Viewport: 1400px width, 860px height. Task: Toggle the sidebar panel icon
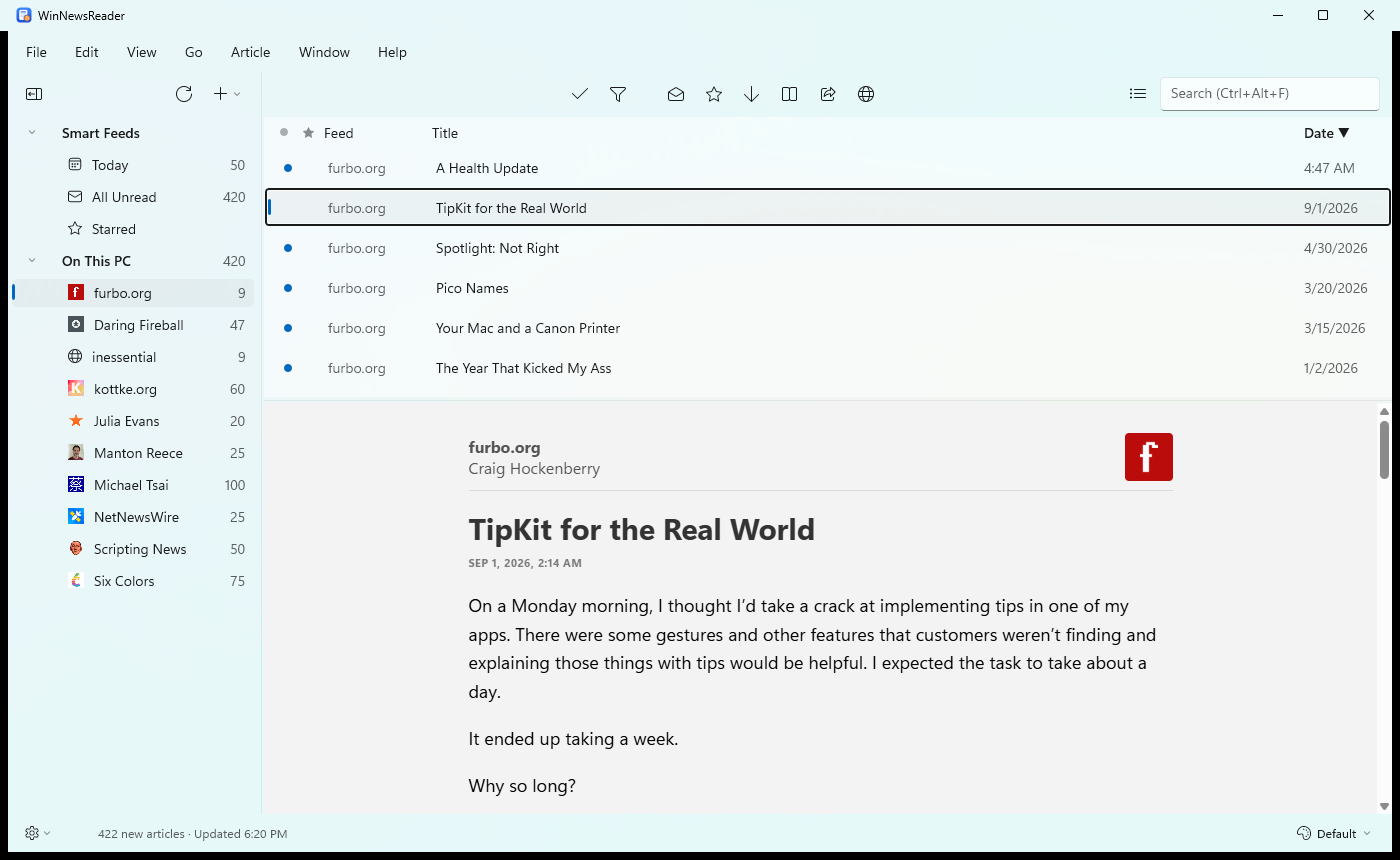pyautogui.click(x=34, y=94)
